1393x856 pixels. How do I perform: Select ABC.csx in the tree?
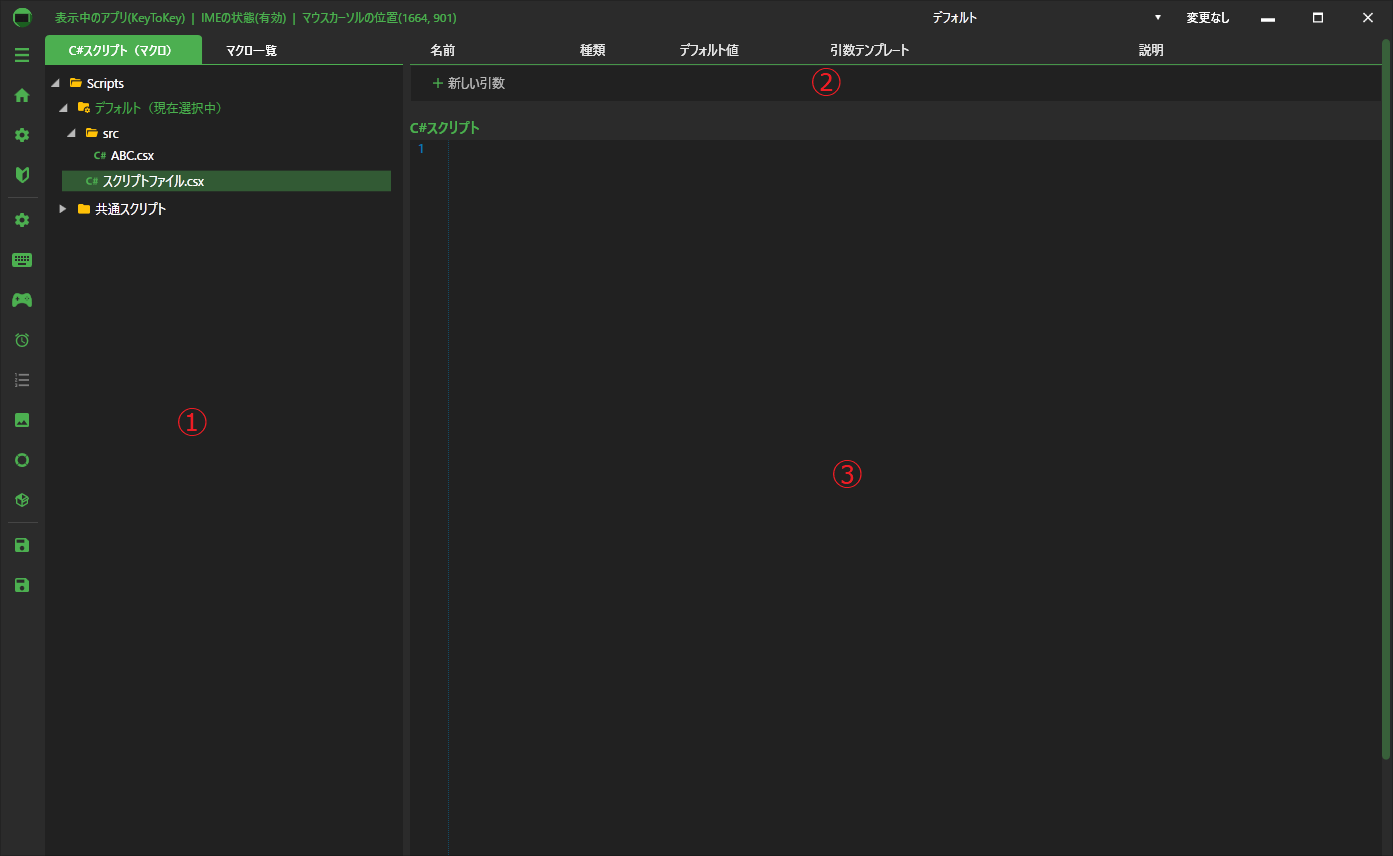[x=132, y=155]
